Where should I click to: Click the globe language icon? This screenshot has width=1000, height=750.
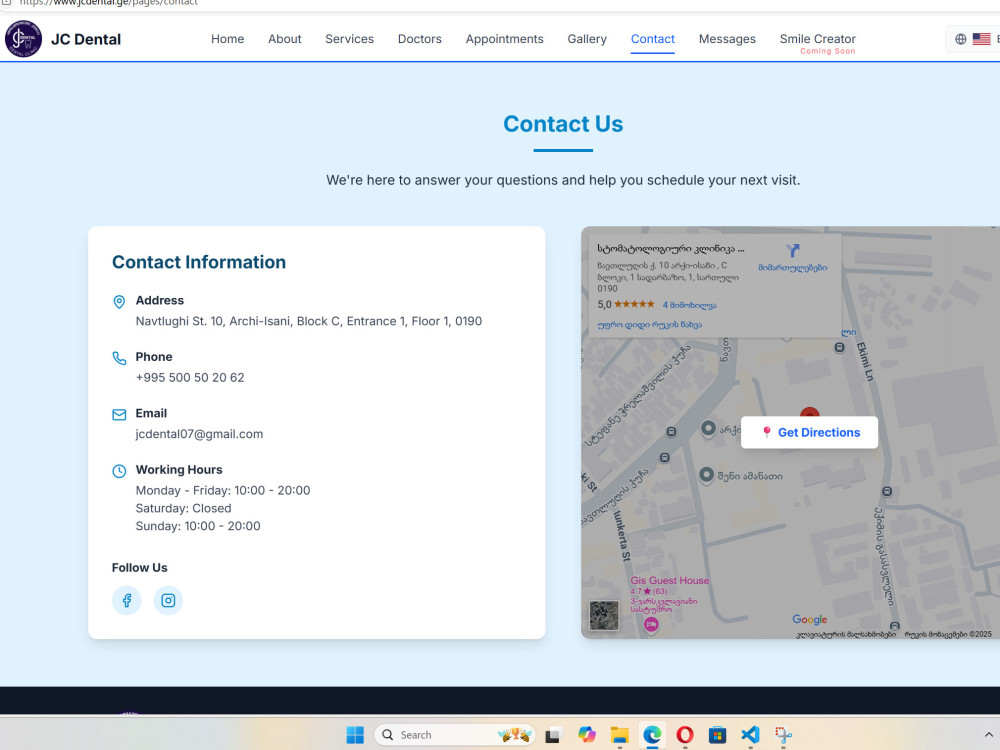pyautogui.click(x=960, y=39)
